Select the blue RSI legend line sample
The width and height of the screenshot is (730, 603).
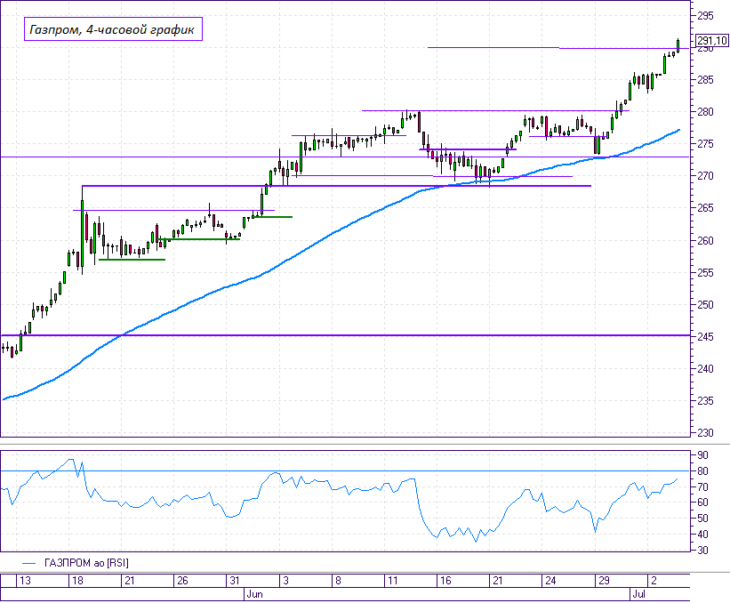coord(29,563)
